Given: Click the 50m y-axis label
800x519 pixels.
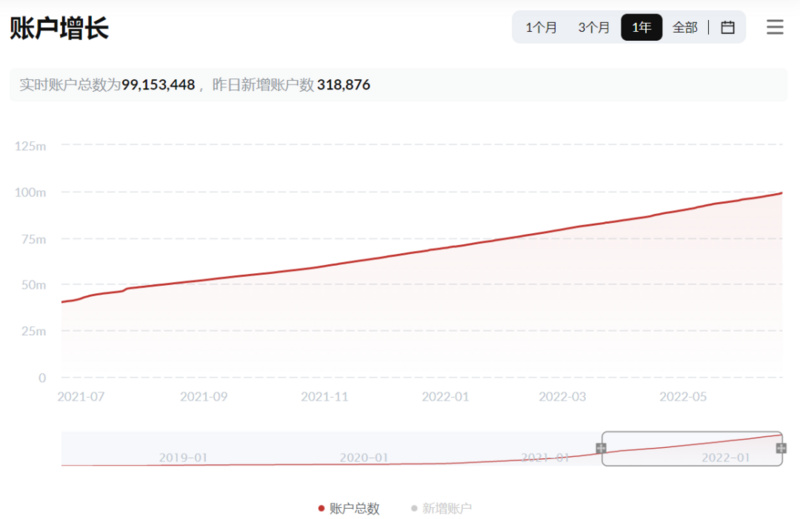Looking at the screenshot, I should tap(34, 285).
